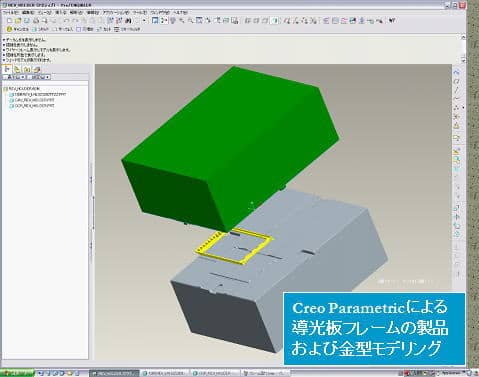Click message area scroll-up arrow
The image size is (479, 377).
point(463,37)
